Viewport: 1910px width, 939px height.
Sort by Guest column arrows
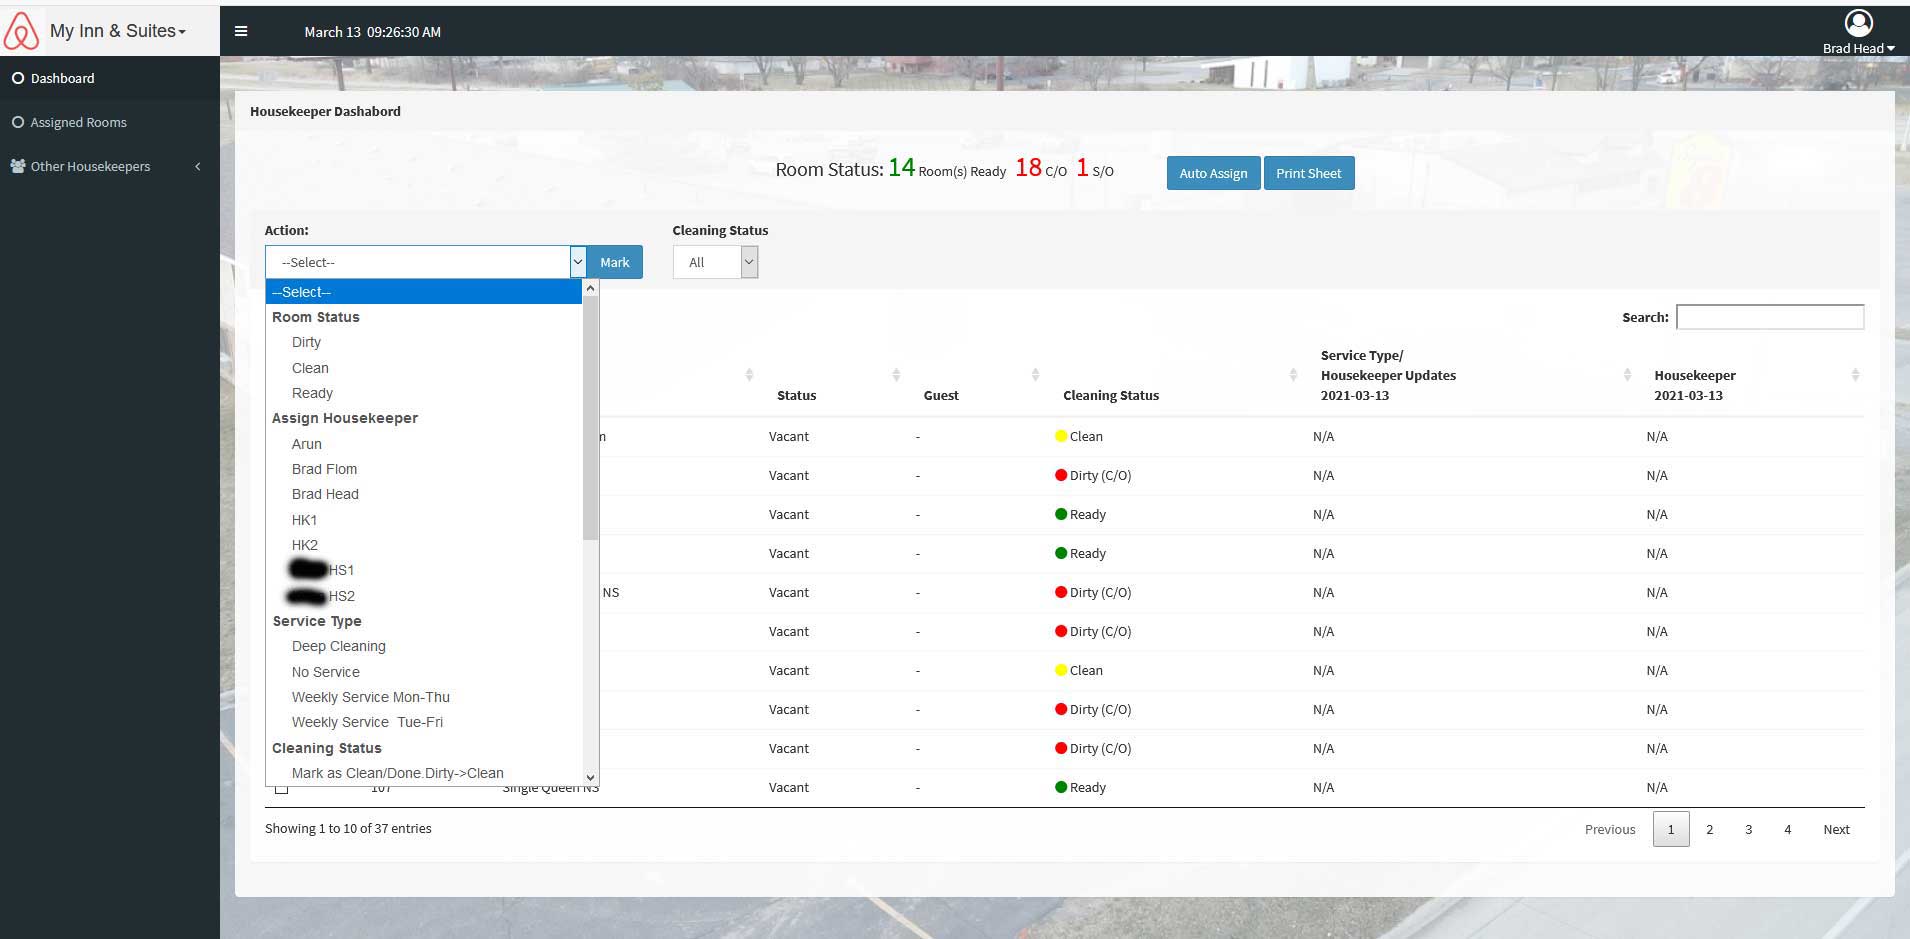(x=1035, y=375)
